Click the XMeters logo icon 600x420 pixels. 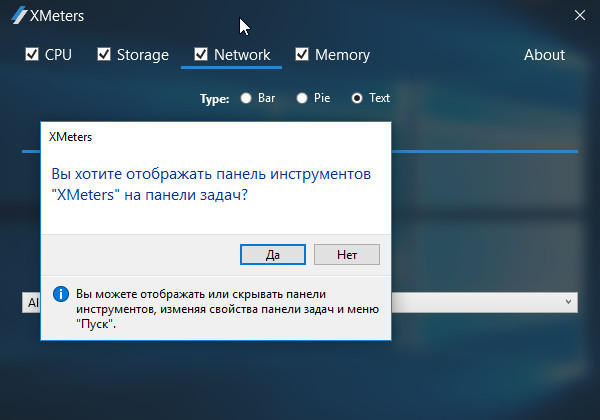19,15
